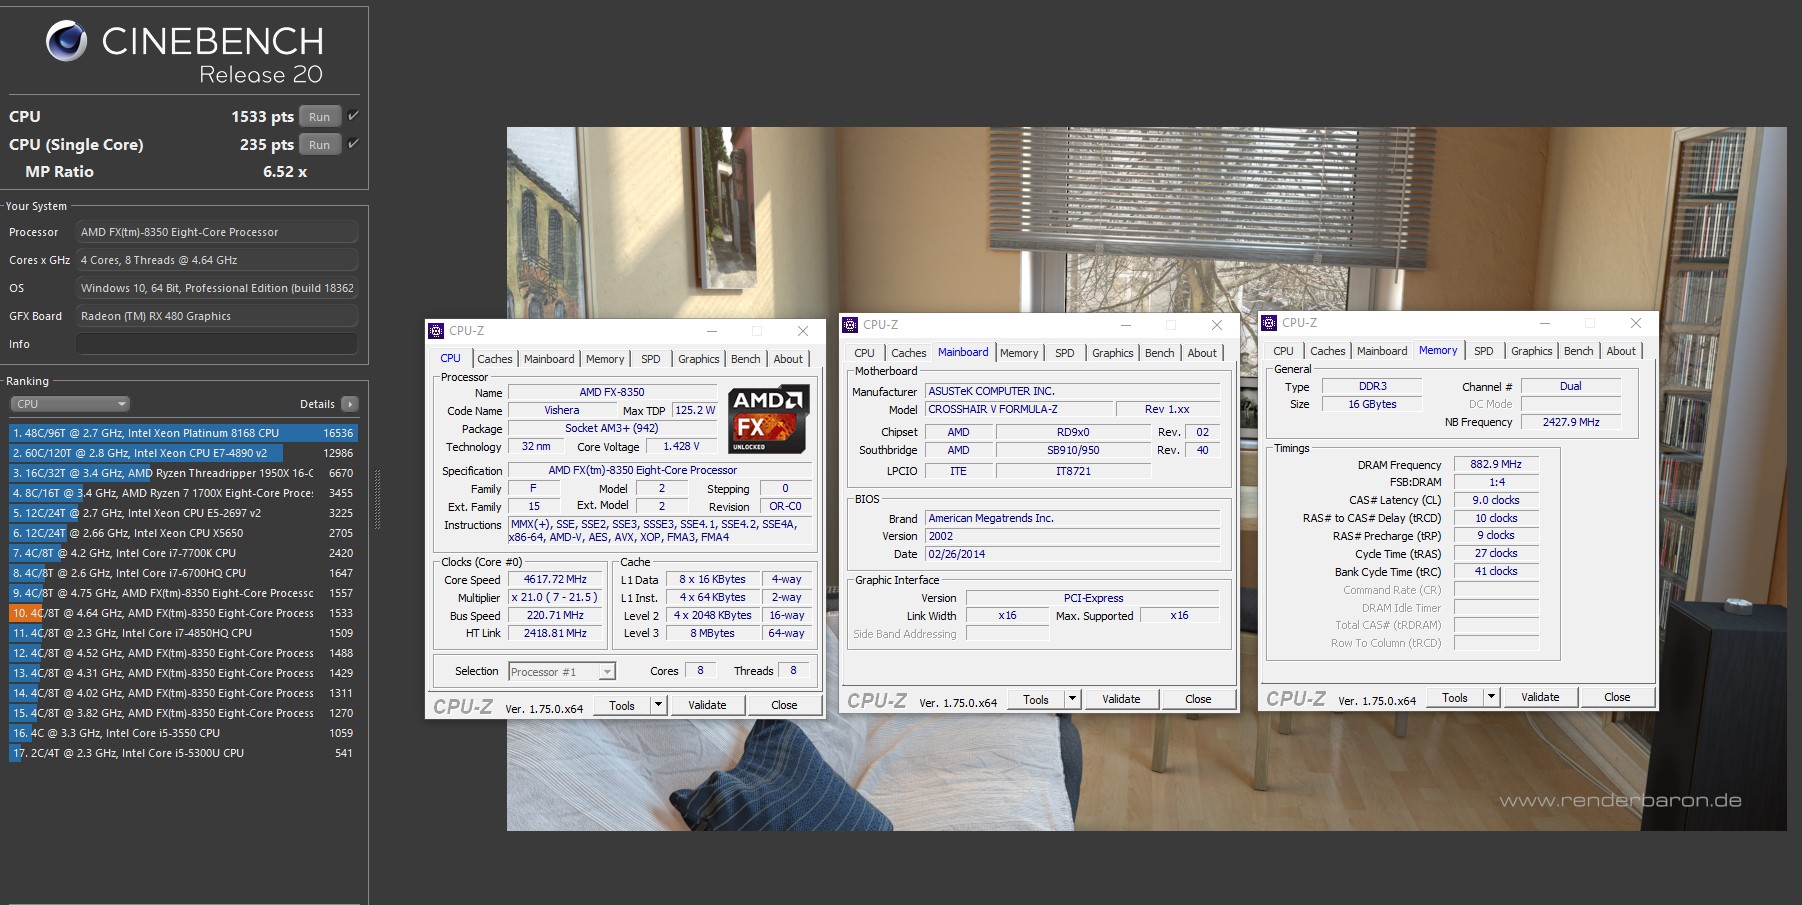1802x905 pixels.
Task: Select the highlighted 4.64 GHz FX-8350 ranking row
Action: pos(183,613)
